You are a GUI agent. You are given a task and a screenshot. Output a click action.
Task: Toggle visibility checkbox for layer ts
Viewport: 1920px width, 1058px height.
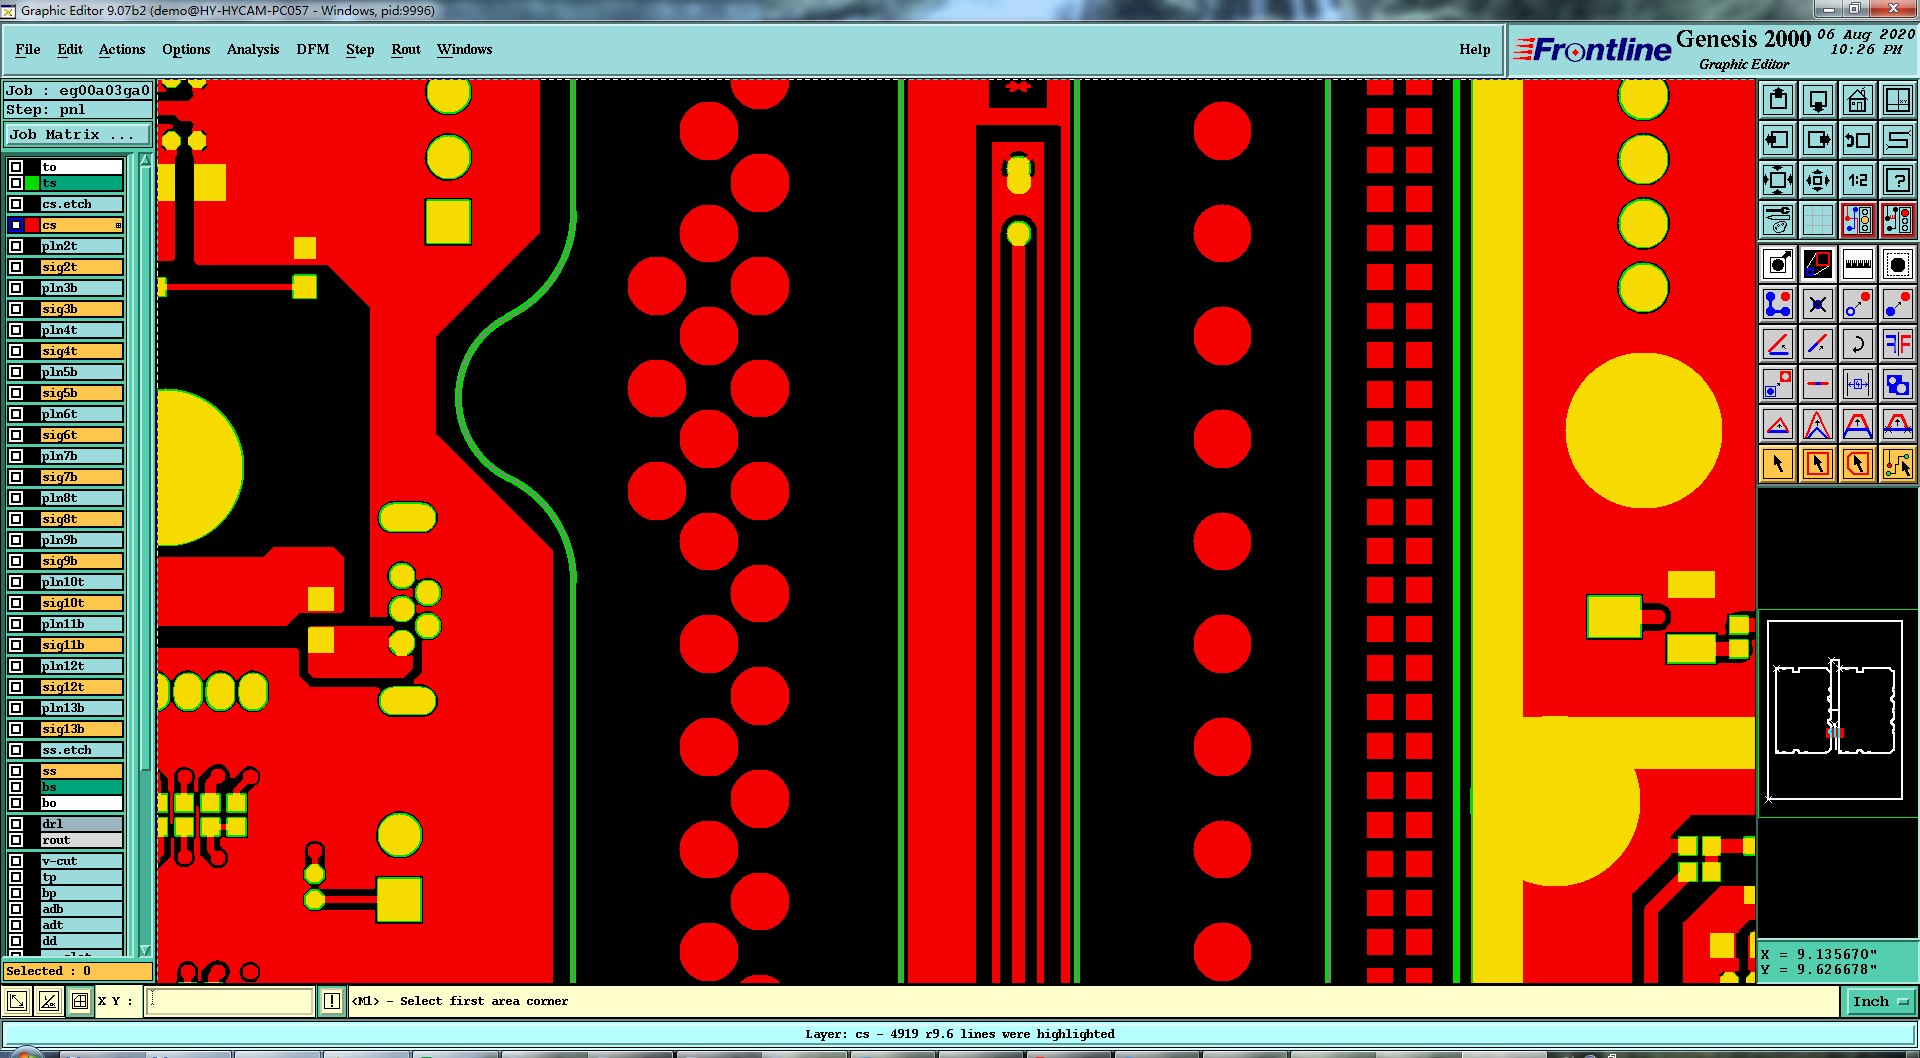(x=16, y=183)
